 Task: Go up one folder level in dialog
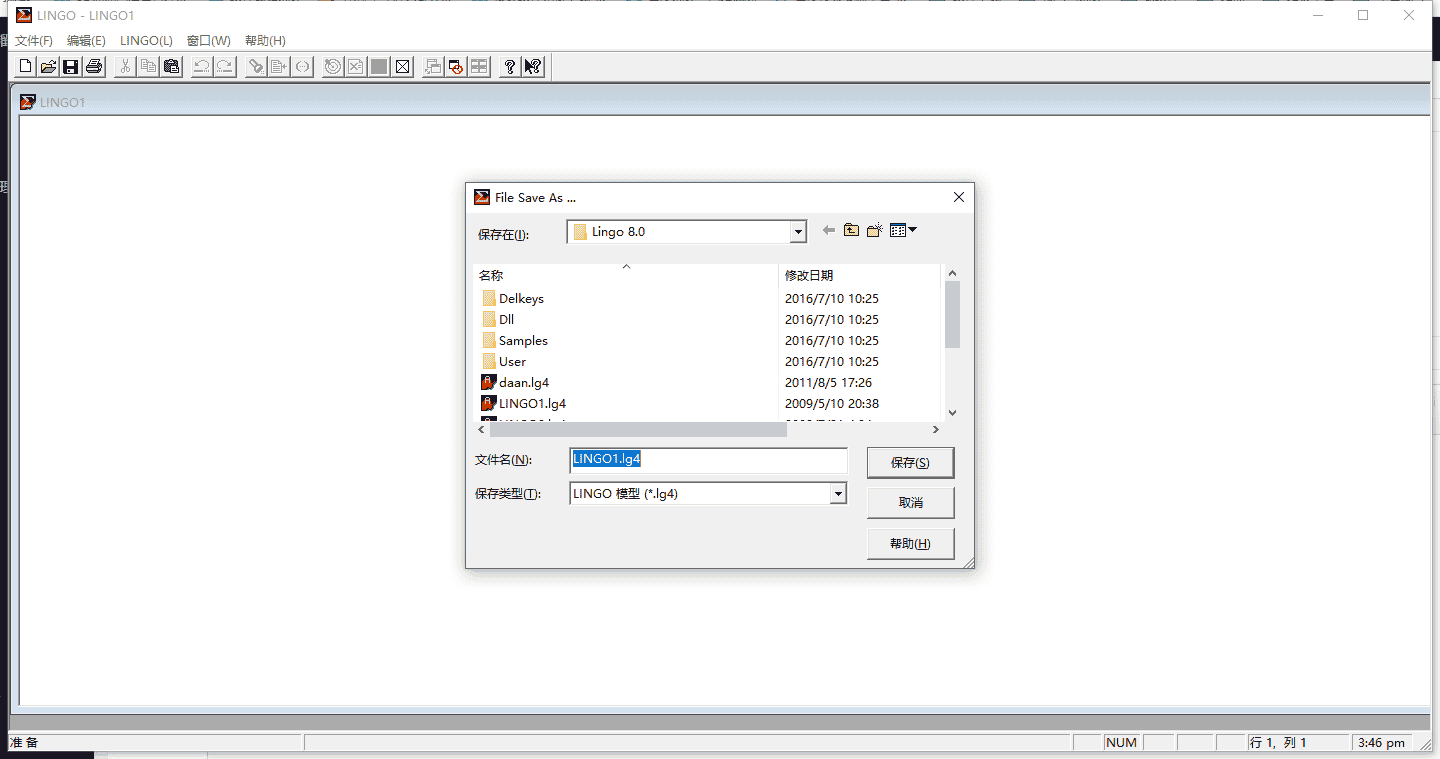point(851,231)
